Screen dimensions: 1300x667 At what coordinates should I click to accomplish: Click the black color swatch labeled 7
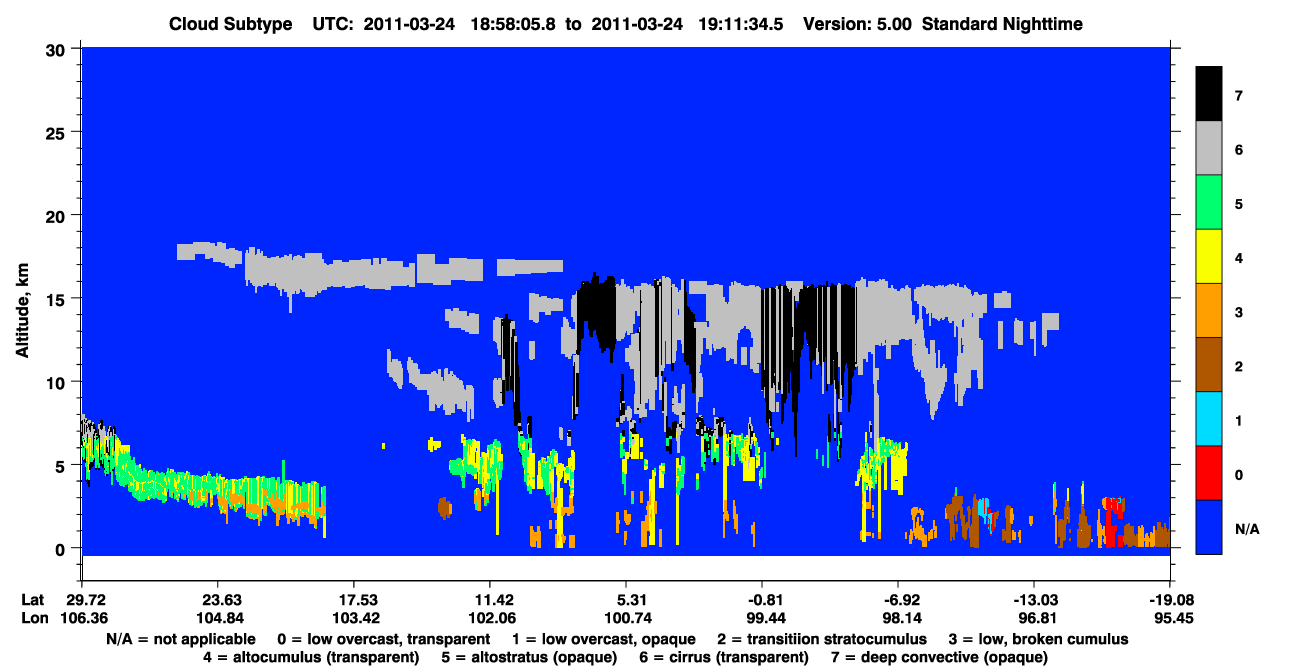click(x=1208, y=94)
